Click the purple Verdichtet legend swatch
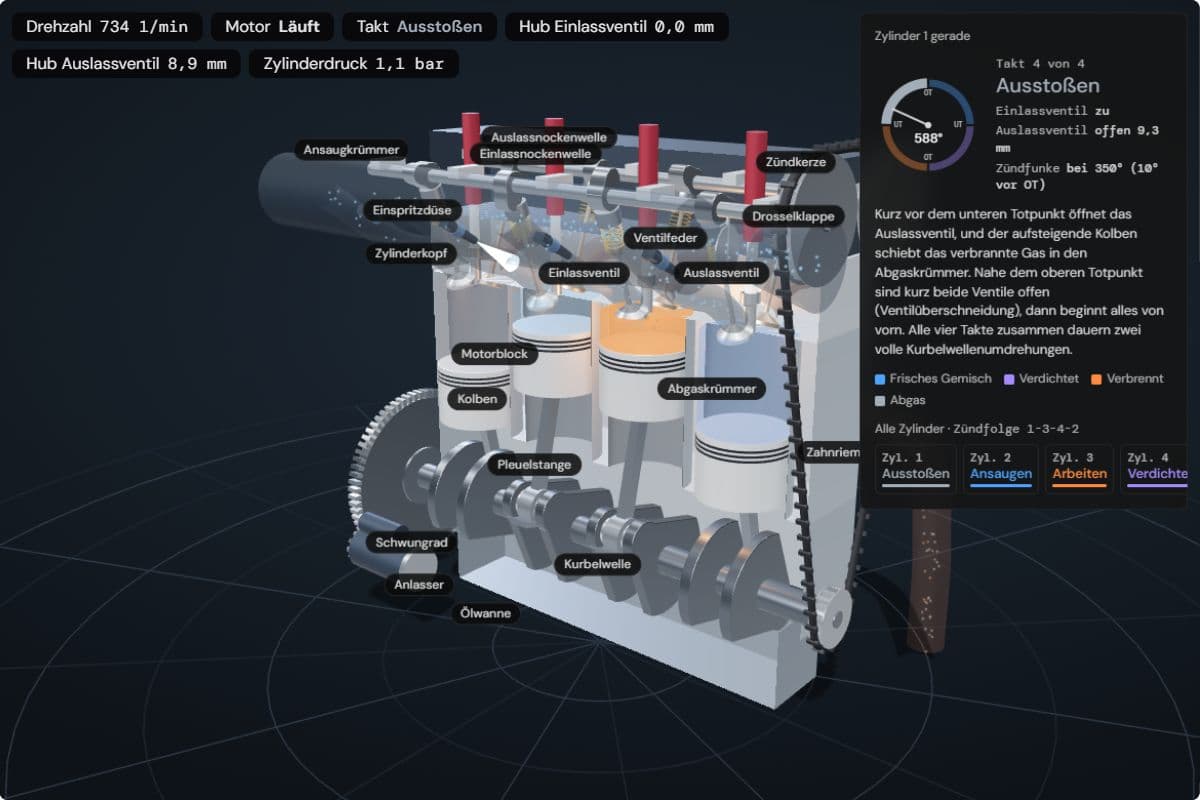Screen dimensions: 1200x800 click(x=1009, y=379)
